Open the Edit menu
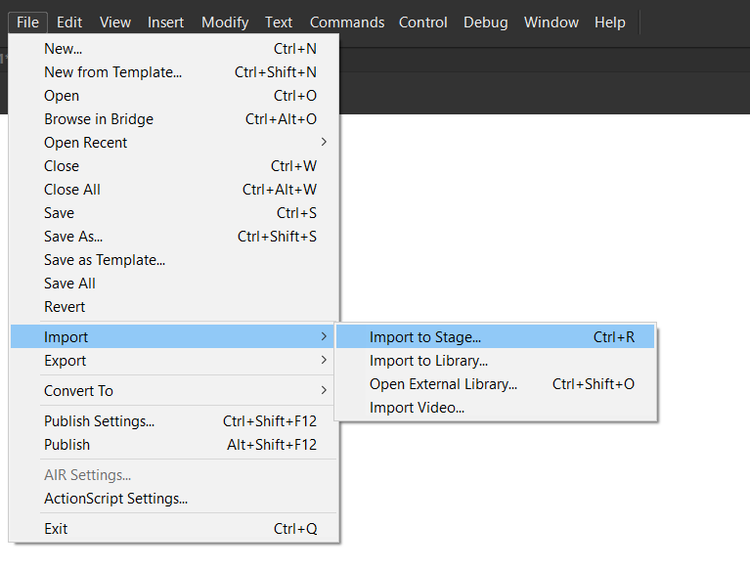The image size is (750, 570). [69, 22]
